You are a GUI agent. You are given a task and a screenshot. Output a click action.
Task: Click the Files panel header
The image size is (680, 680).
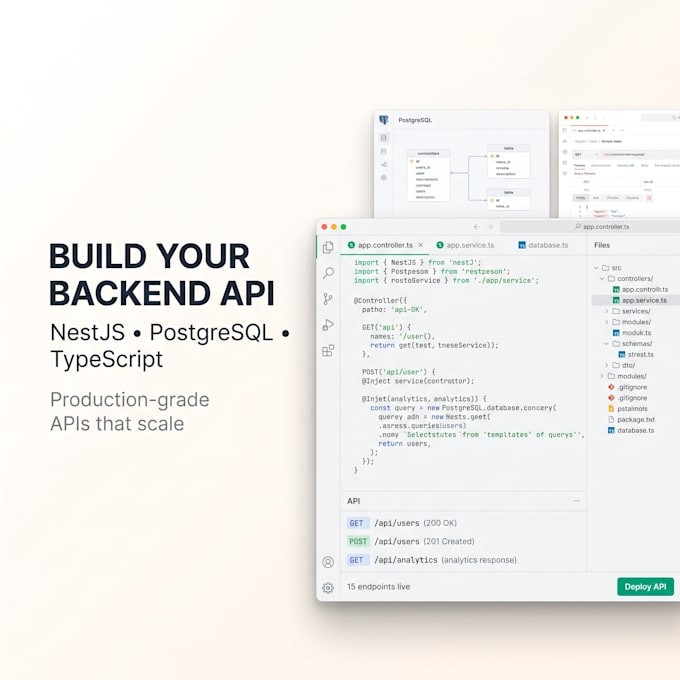click(x=602, y=245)
